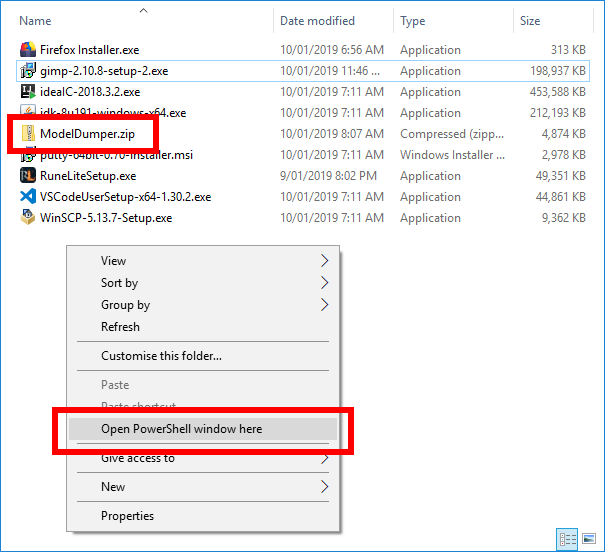Click the VSCodeUserSetup file icon
This screenshot has height=552, width=605.
pyautogui.click(x=28, y=197)
